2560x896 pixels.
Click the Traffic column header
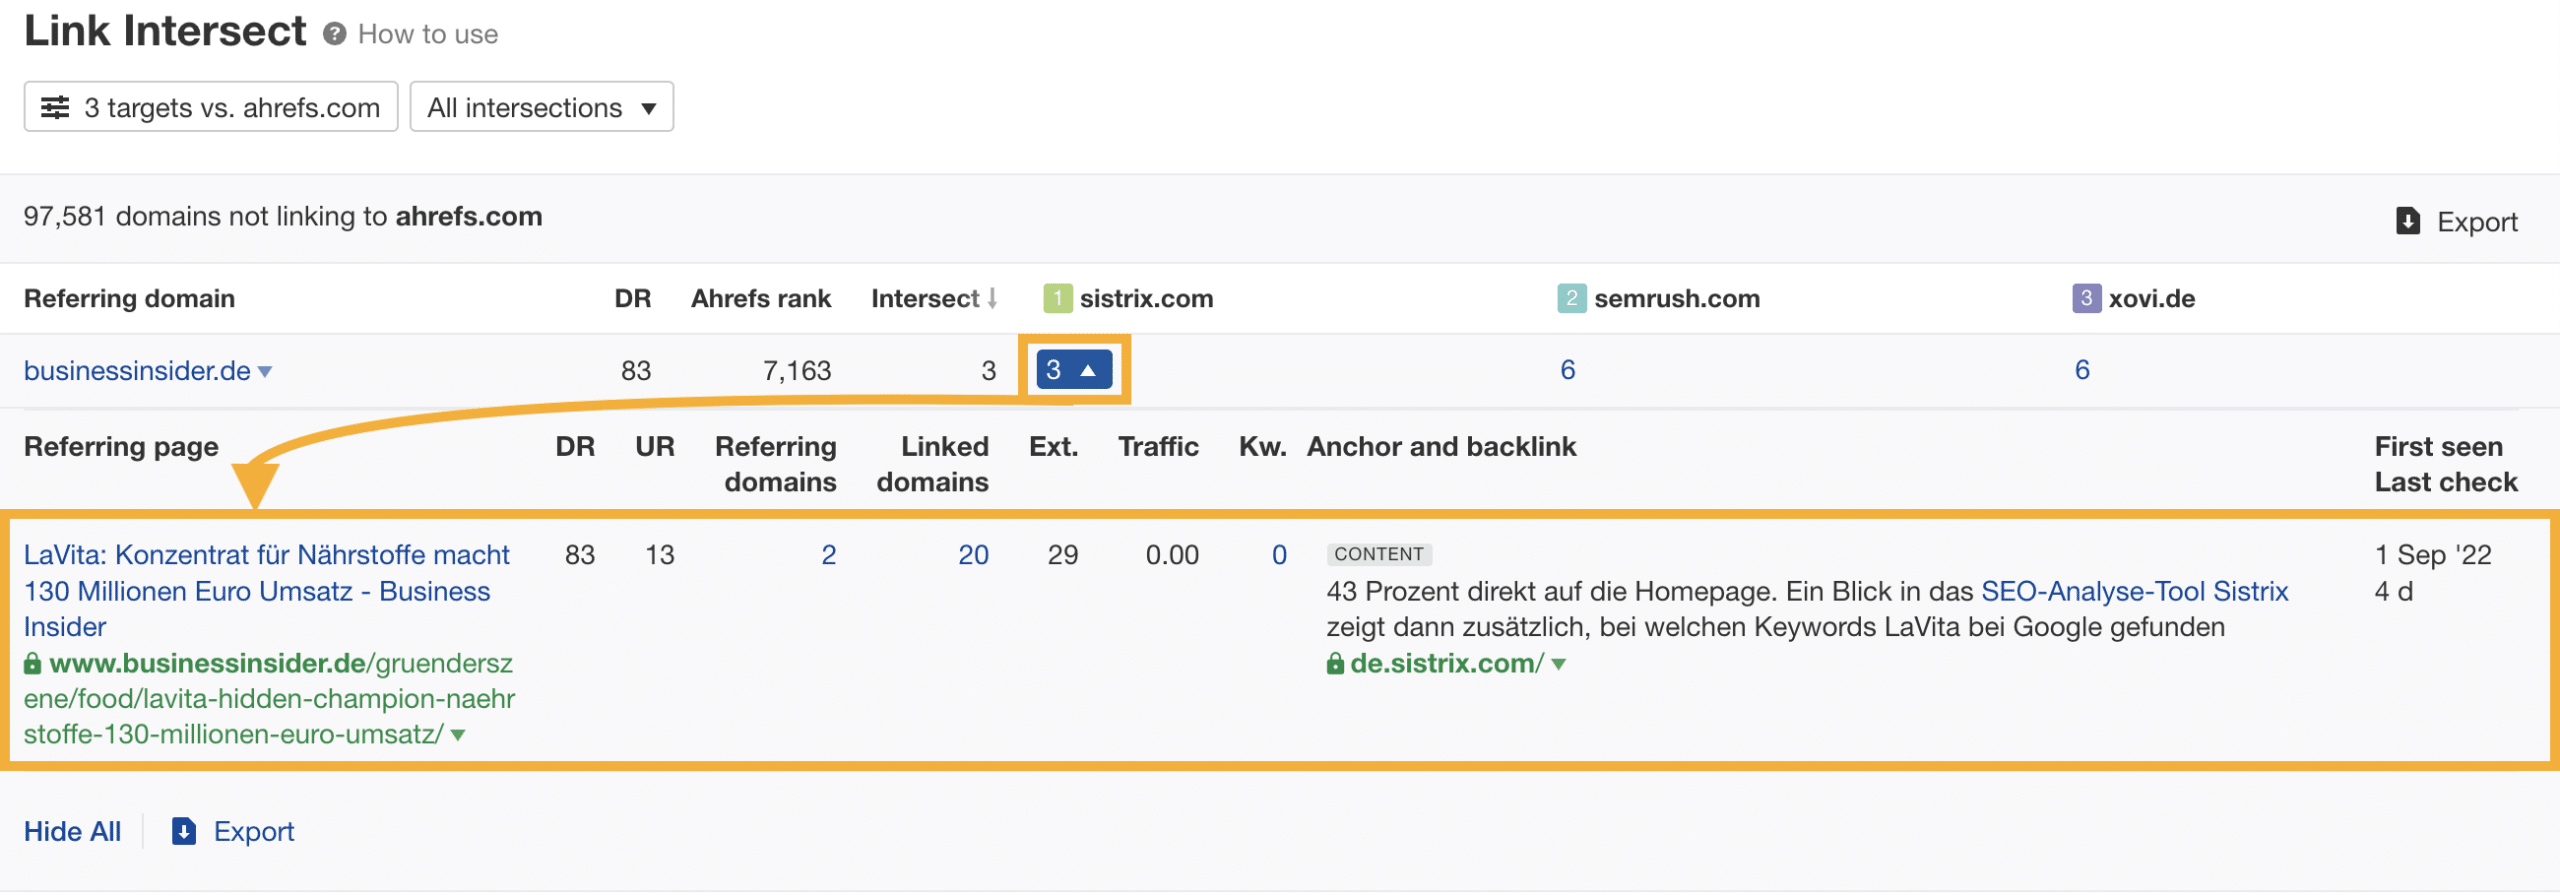[x=1158, y=446]
